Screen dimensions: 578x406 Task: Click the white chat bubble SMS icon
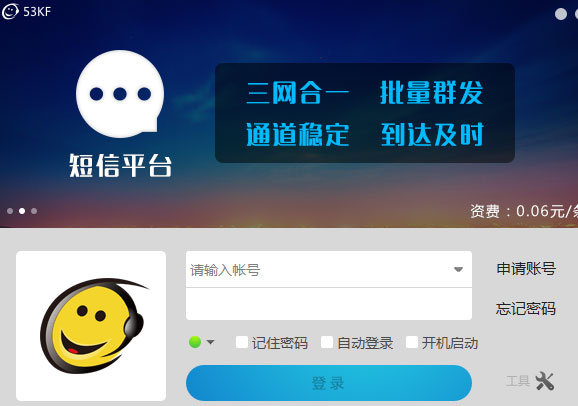(x=120, y=94)
